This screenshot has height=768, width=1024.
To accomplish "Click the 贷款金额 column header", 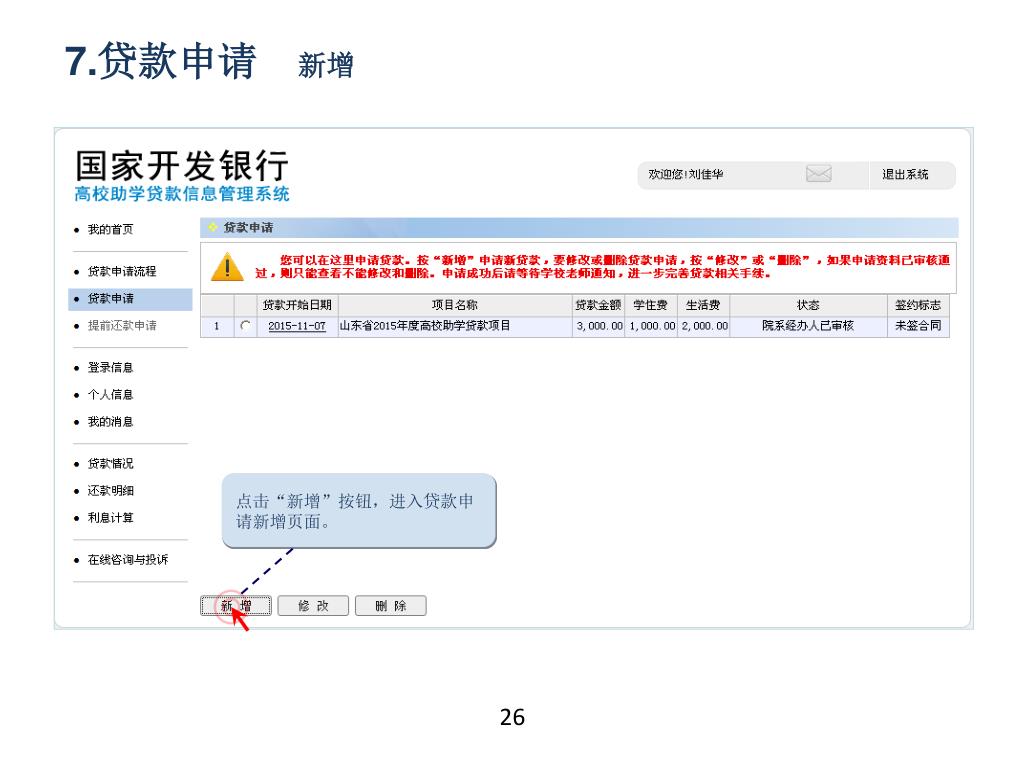I will tap(598, 305).
